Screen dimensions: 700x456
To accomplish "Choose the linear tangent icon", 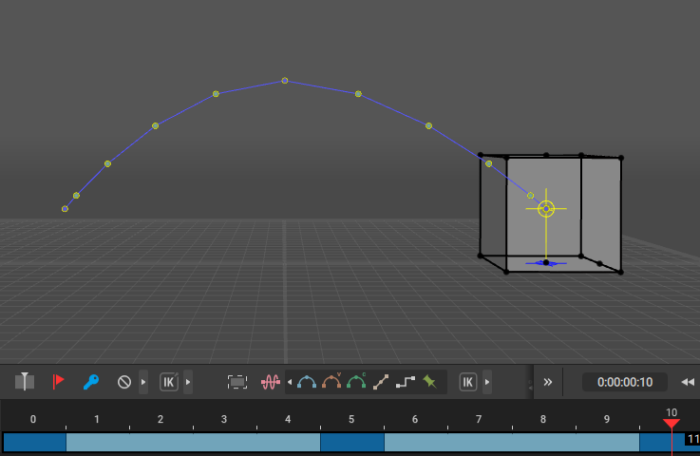I will [381, 381].
